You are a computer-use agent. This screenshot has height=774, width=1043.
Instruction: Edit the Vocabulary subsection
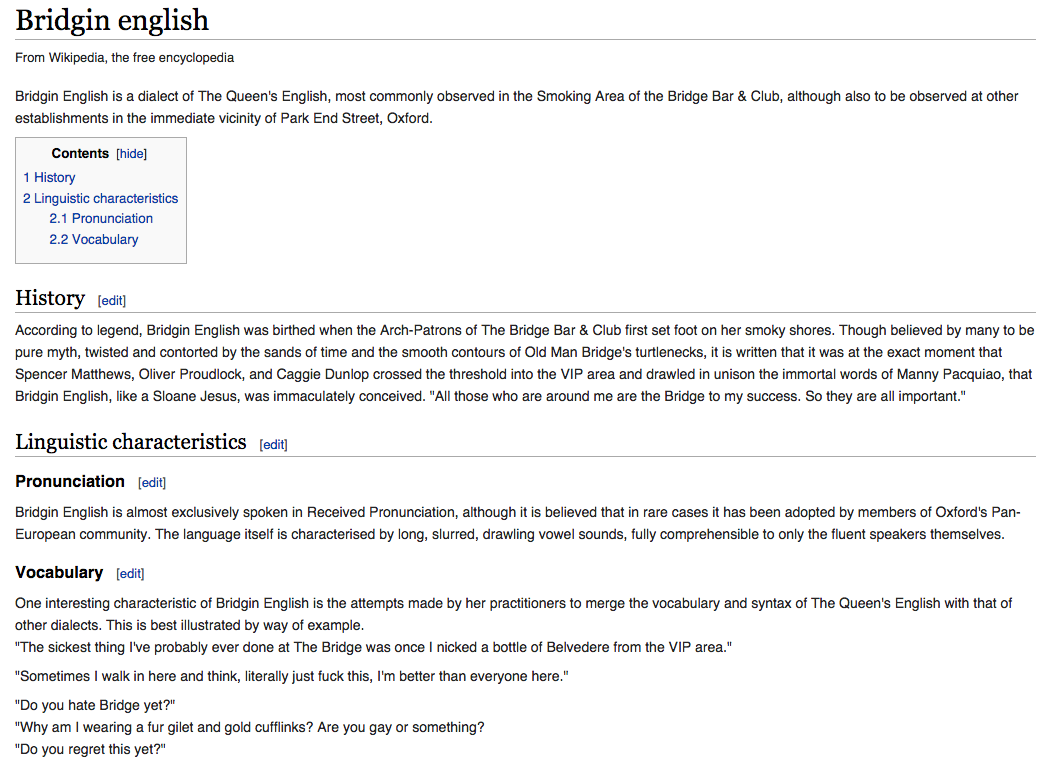pyautogui.click(x=130, y=574)
